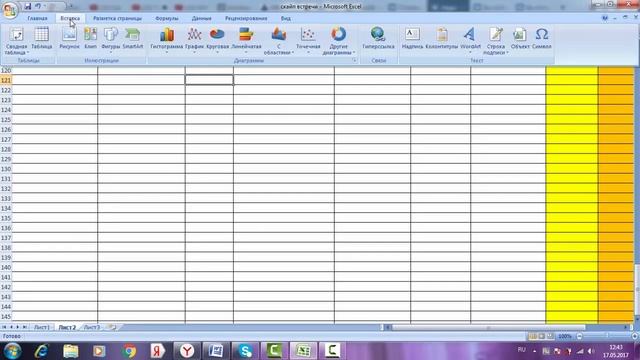Click the horizontal scrollbar track

(x=507, y=327)
